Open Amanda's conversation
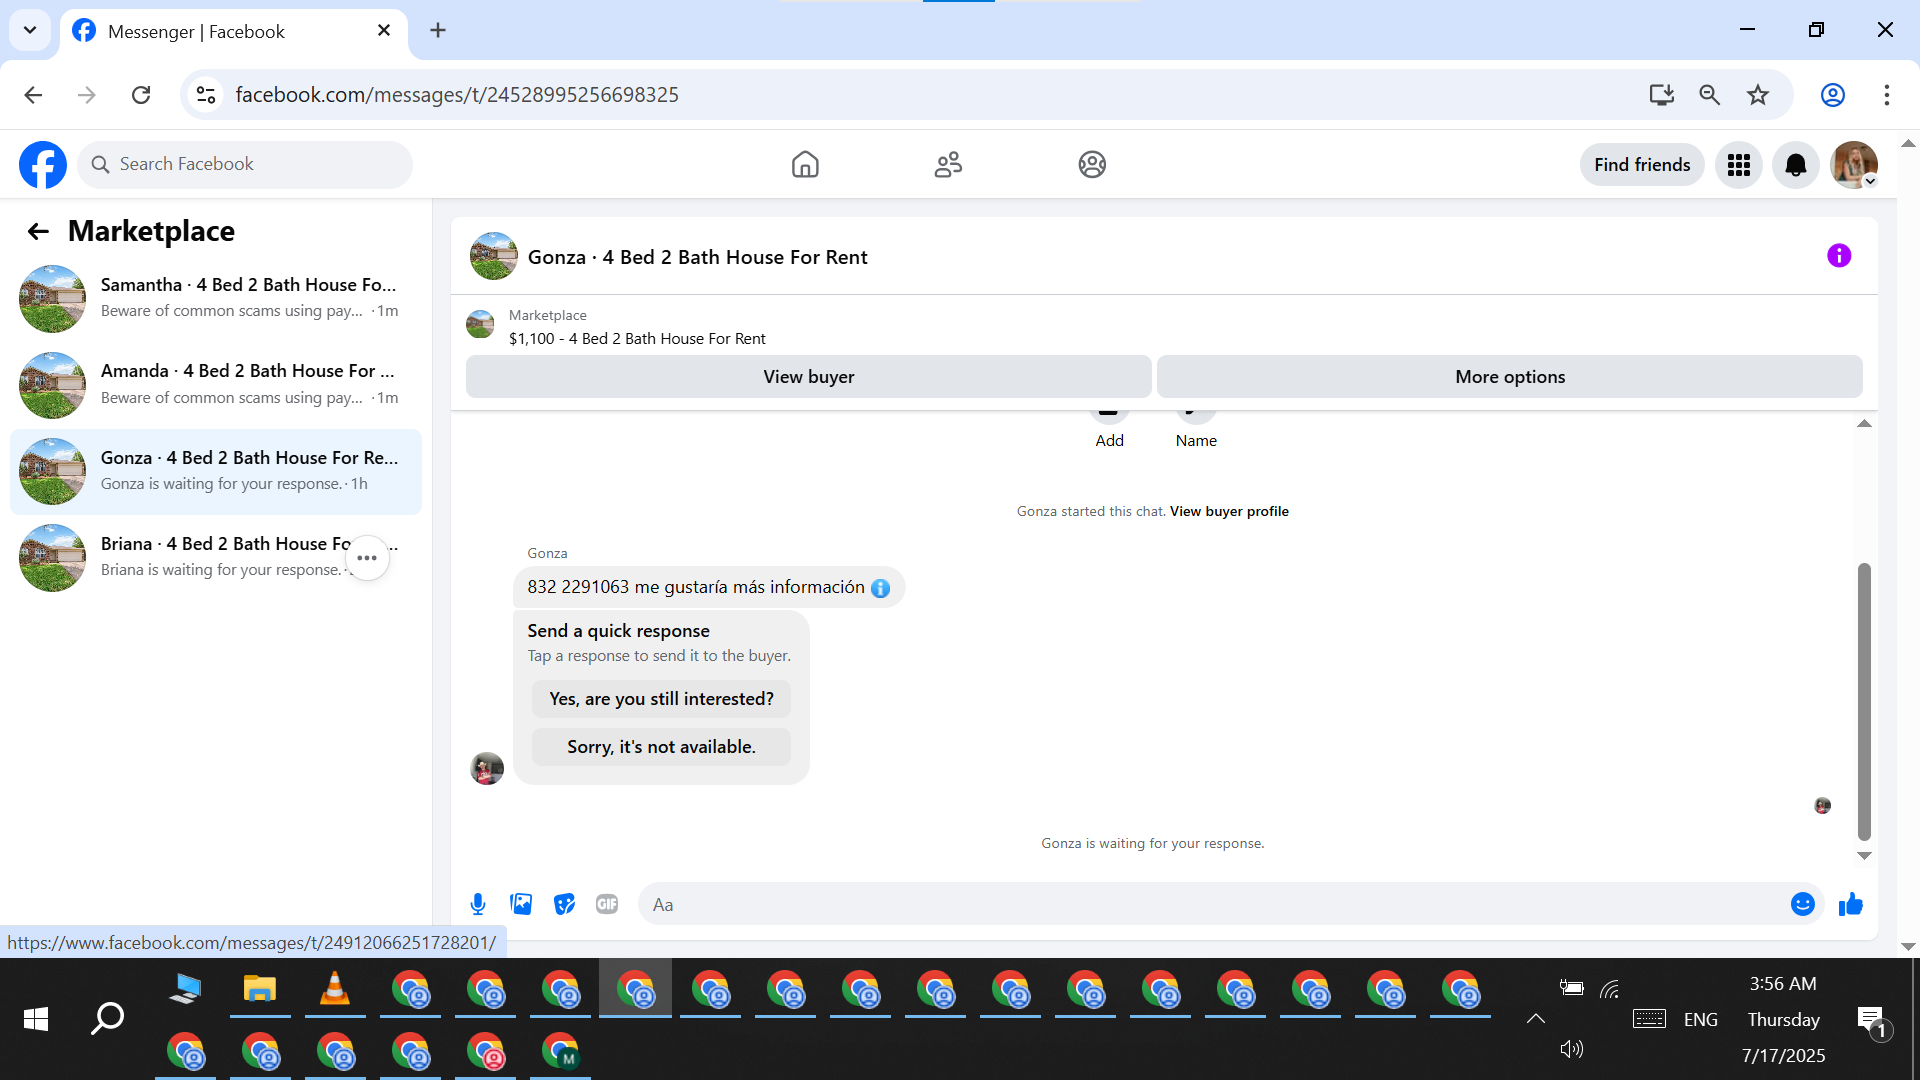1920x1080 pixels. (216, 385)
